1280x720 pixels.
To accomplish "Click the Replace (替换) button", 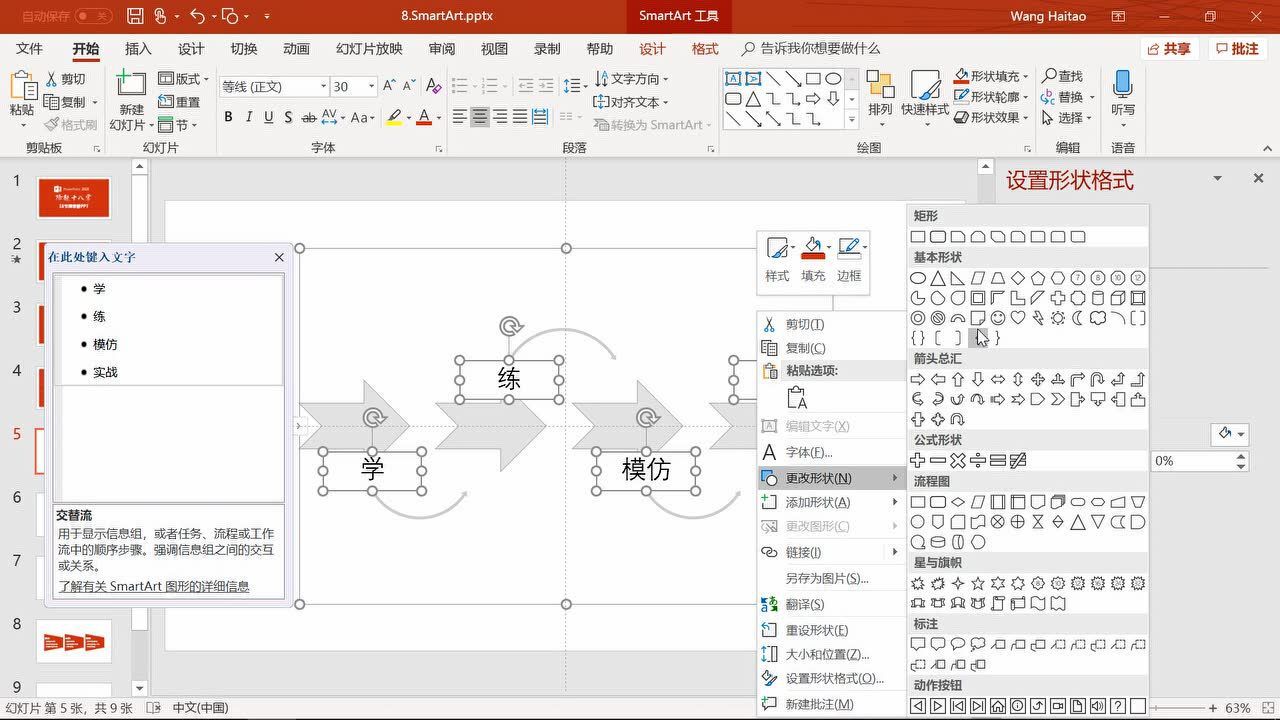I will [x=1067, y=97].
